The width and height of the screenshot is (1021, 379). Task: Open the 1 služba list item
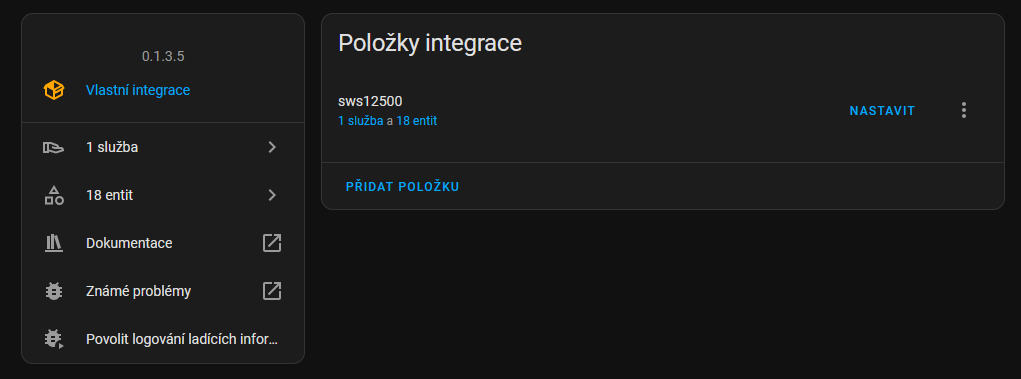163,147
